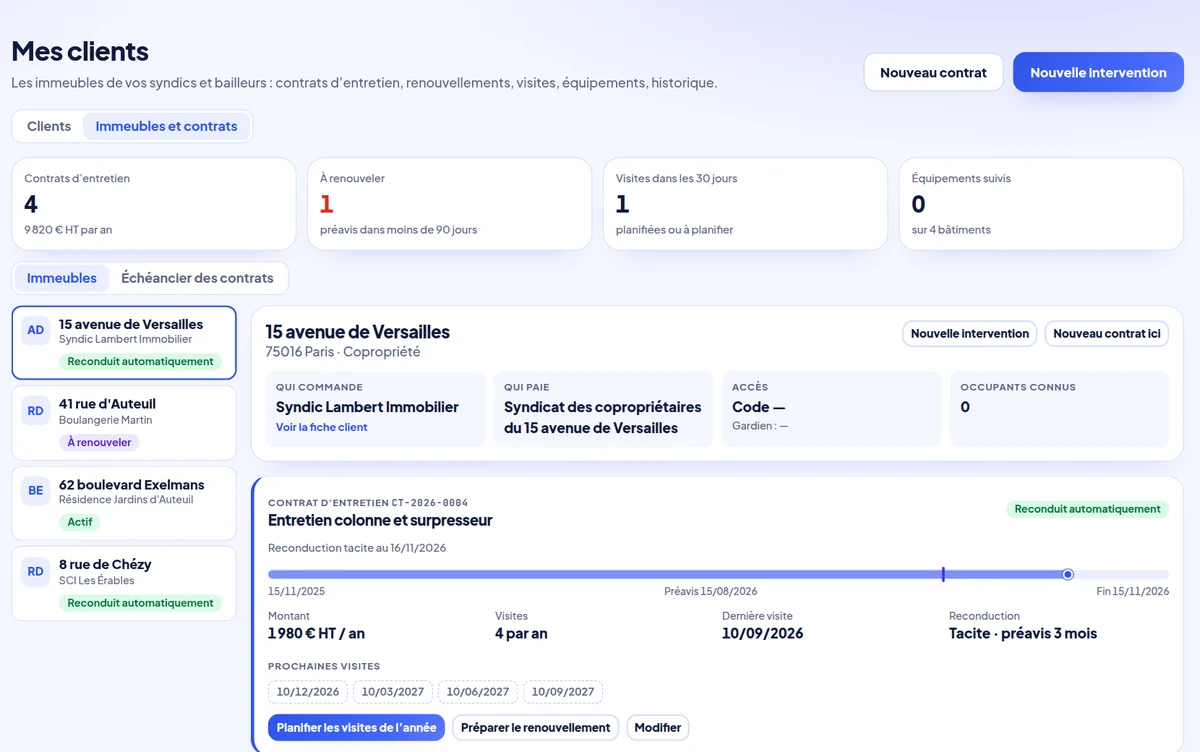Click the À renouveler purple status badge
Viewport: 1200px width, 752px height.
pos(99,442)
